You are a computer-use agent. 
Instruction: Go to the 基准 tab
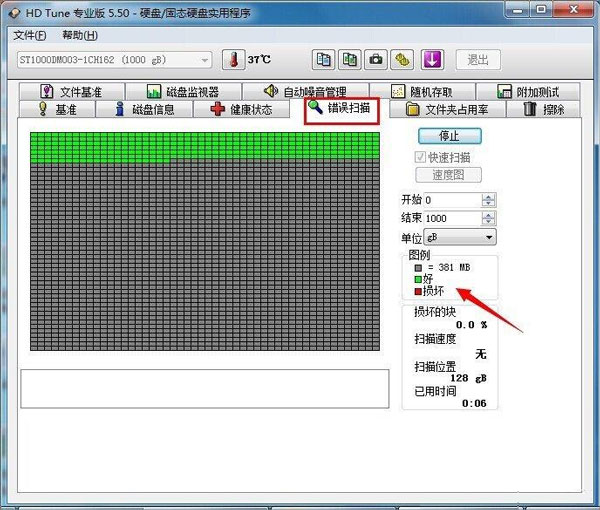(x=57, y=109)
